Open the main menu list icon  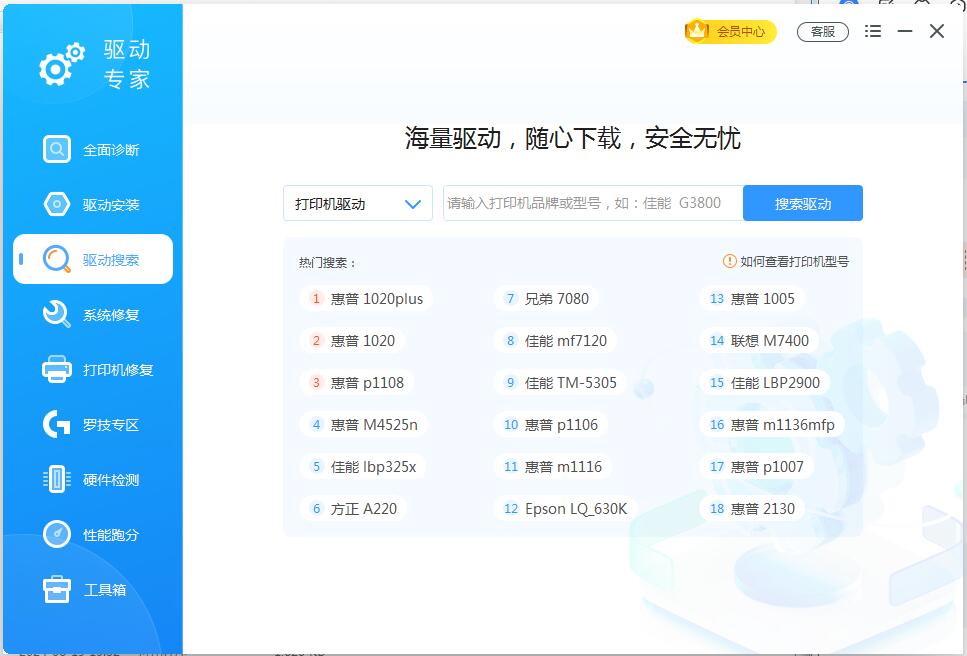873,31
